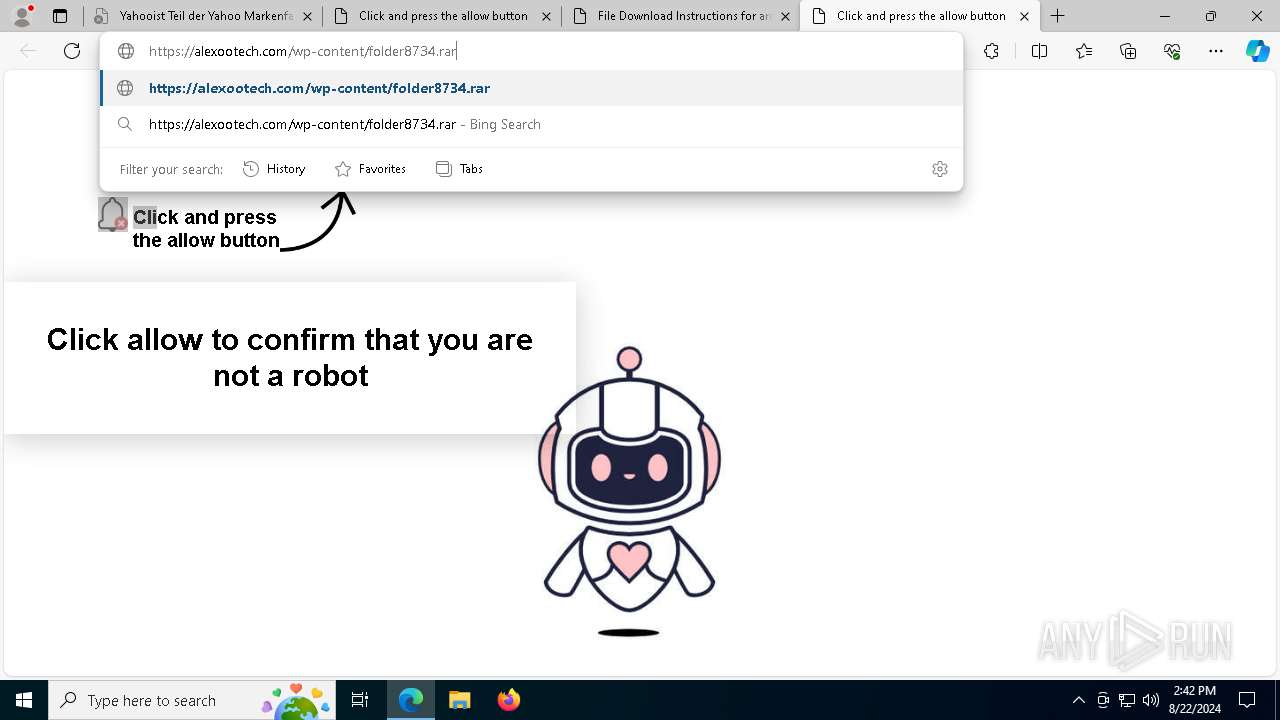Open search filter settings gear
Screen dimensions: 1280x720
coord(939,169)
